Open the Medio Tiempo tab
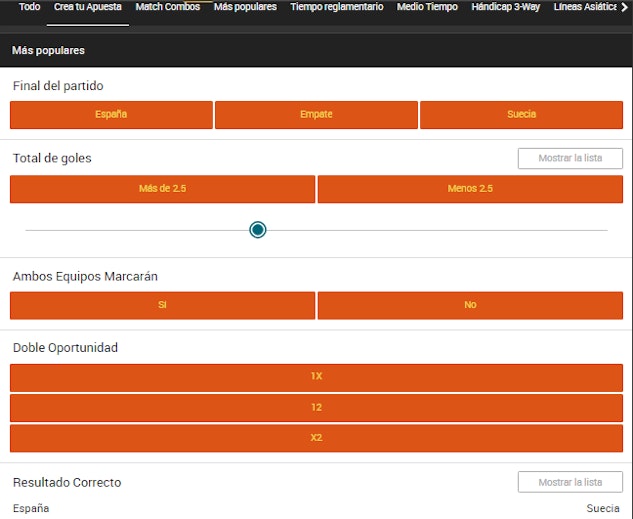 427,7
